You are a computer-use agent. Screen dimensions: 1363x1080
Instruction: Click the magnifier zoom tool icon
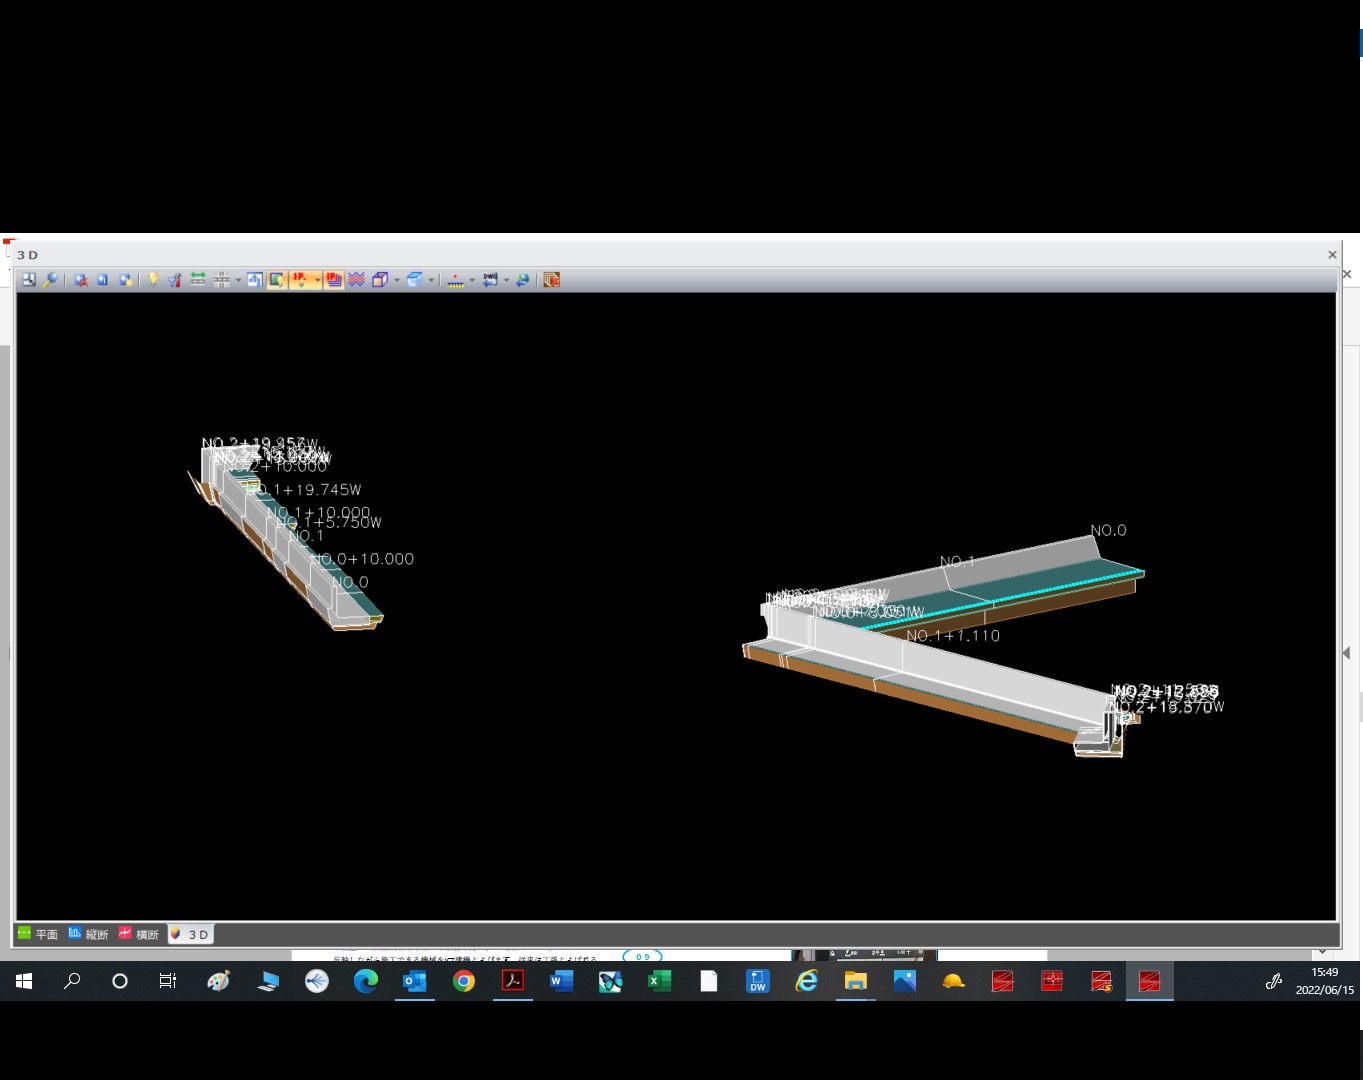[50, 280]
